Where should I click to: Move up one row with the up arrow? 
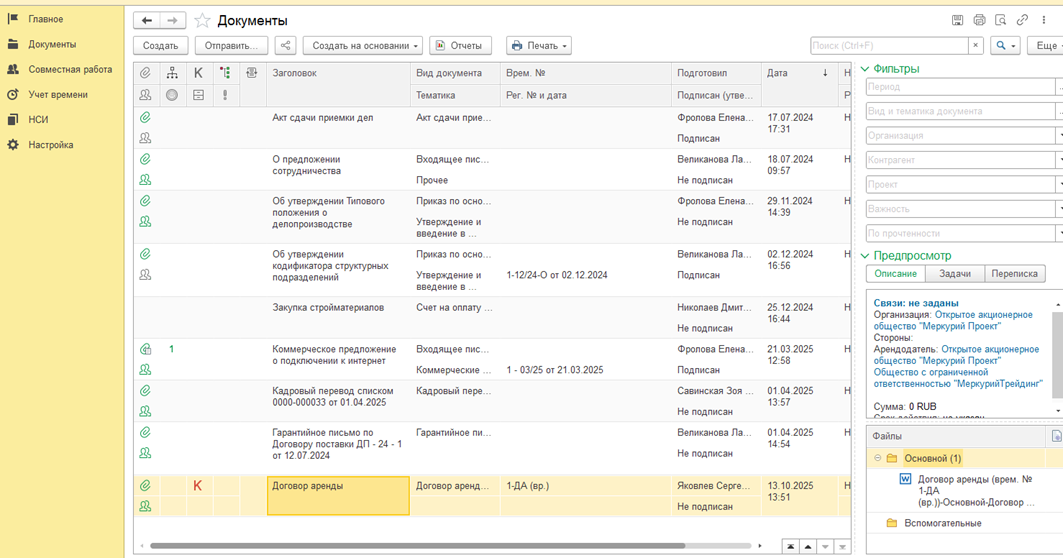pyautogui.click(x=808, y=546)
